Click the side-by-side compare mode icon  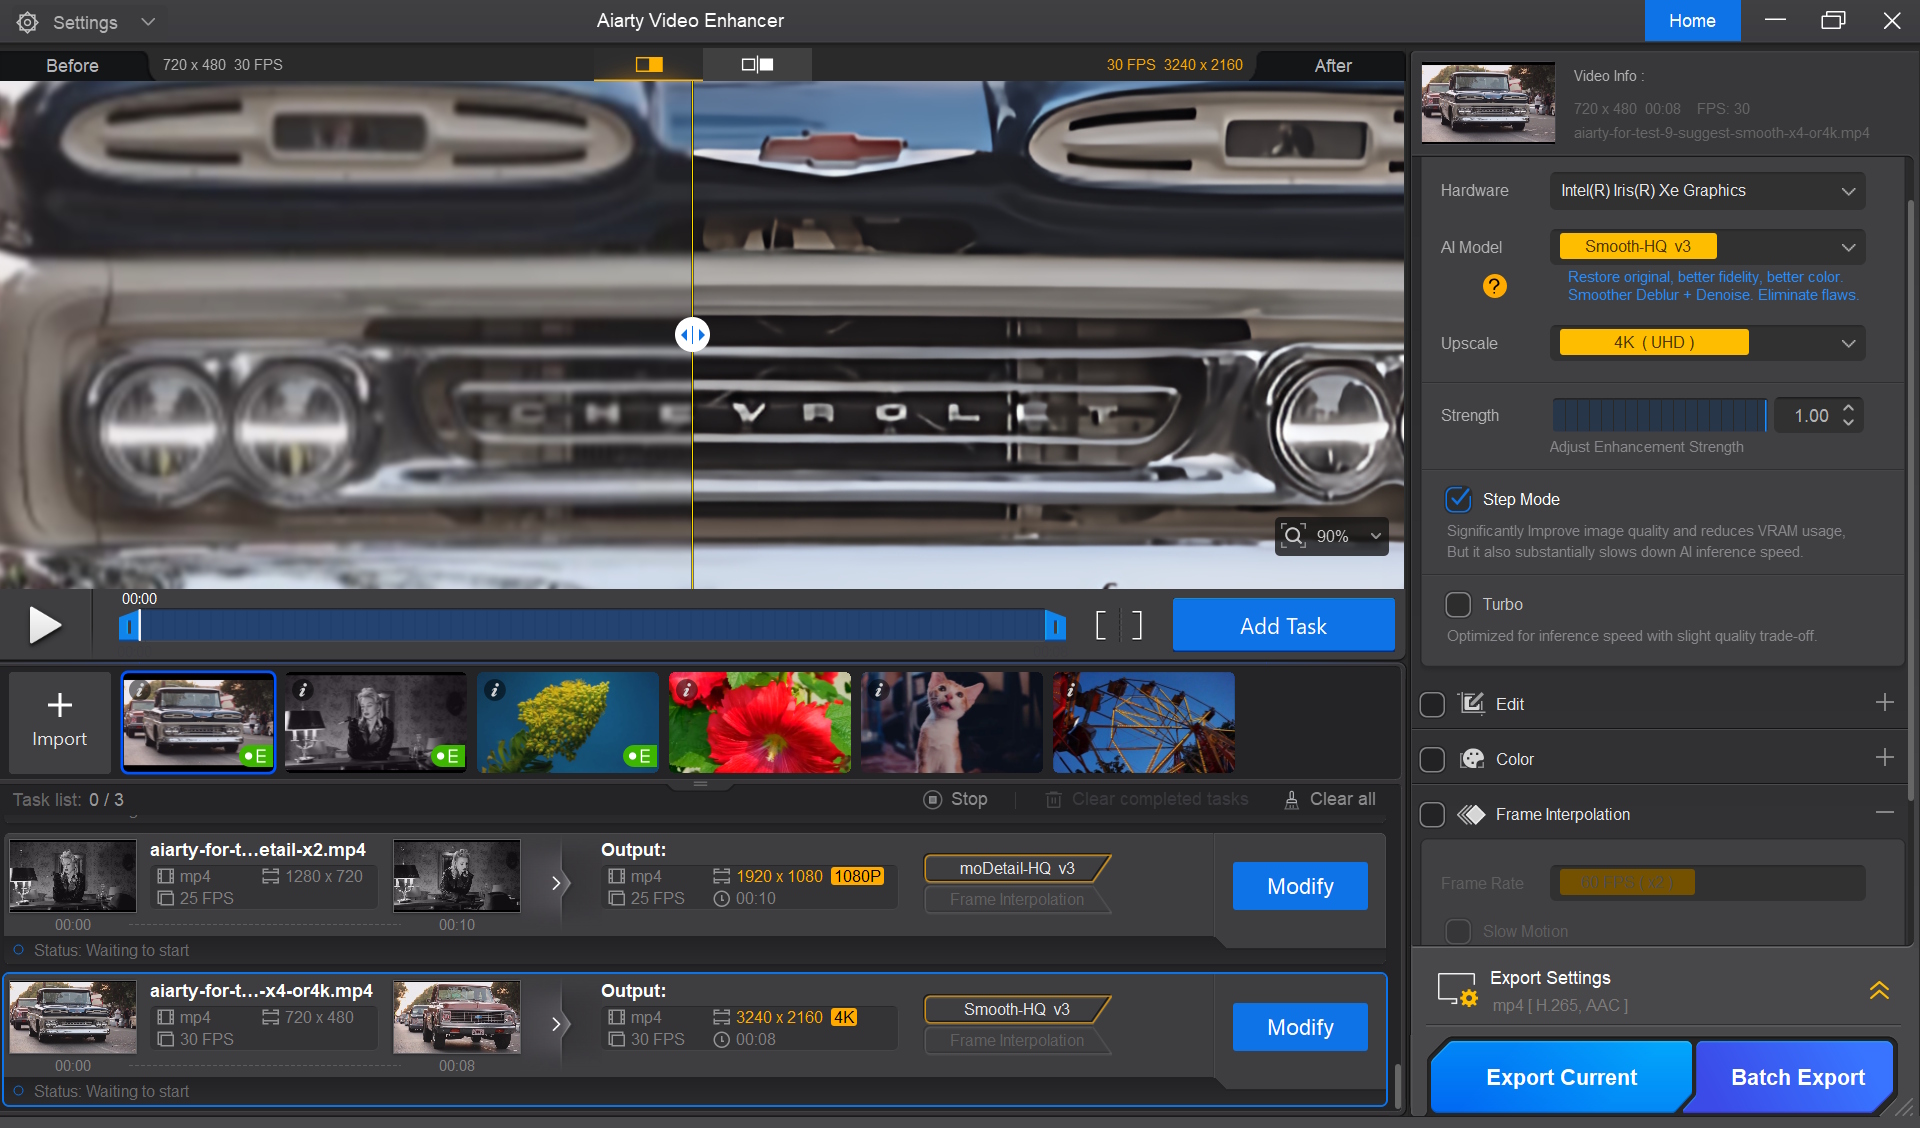pos(757,65)
